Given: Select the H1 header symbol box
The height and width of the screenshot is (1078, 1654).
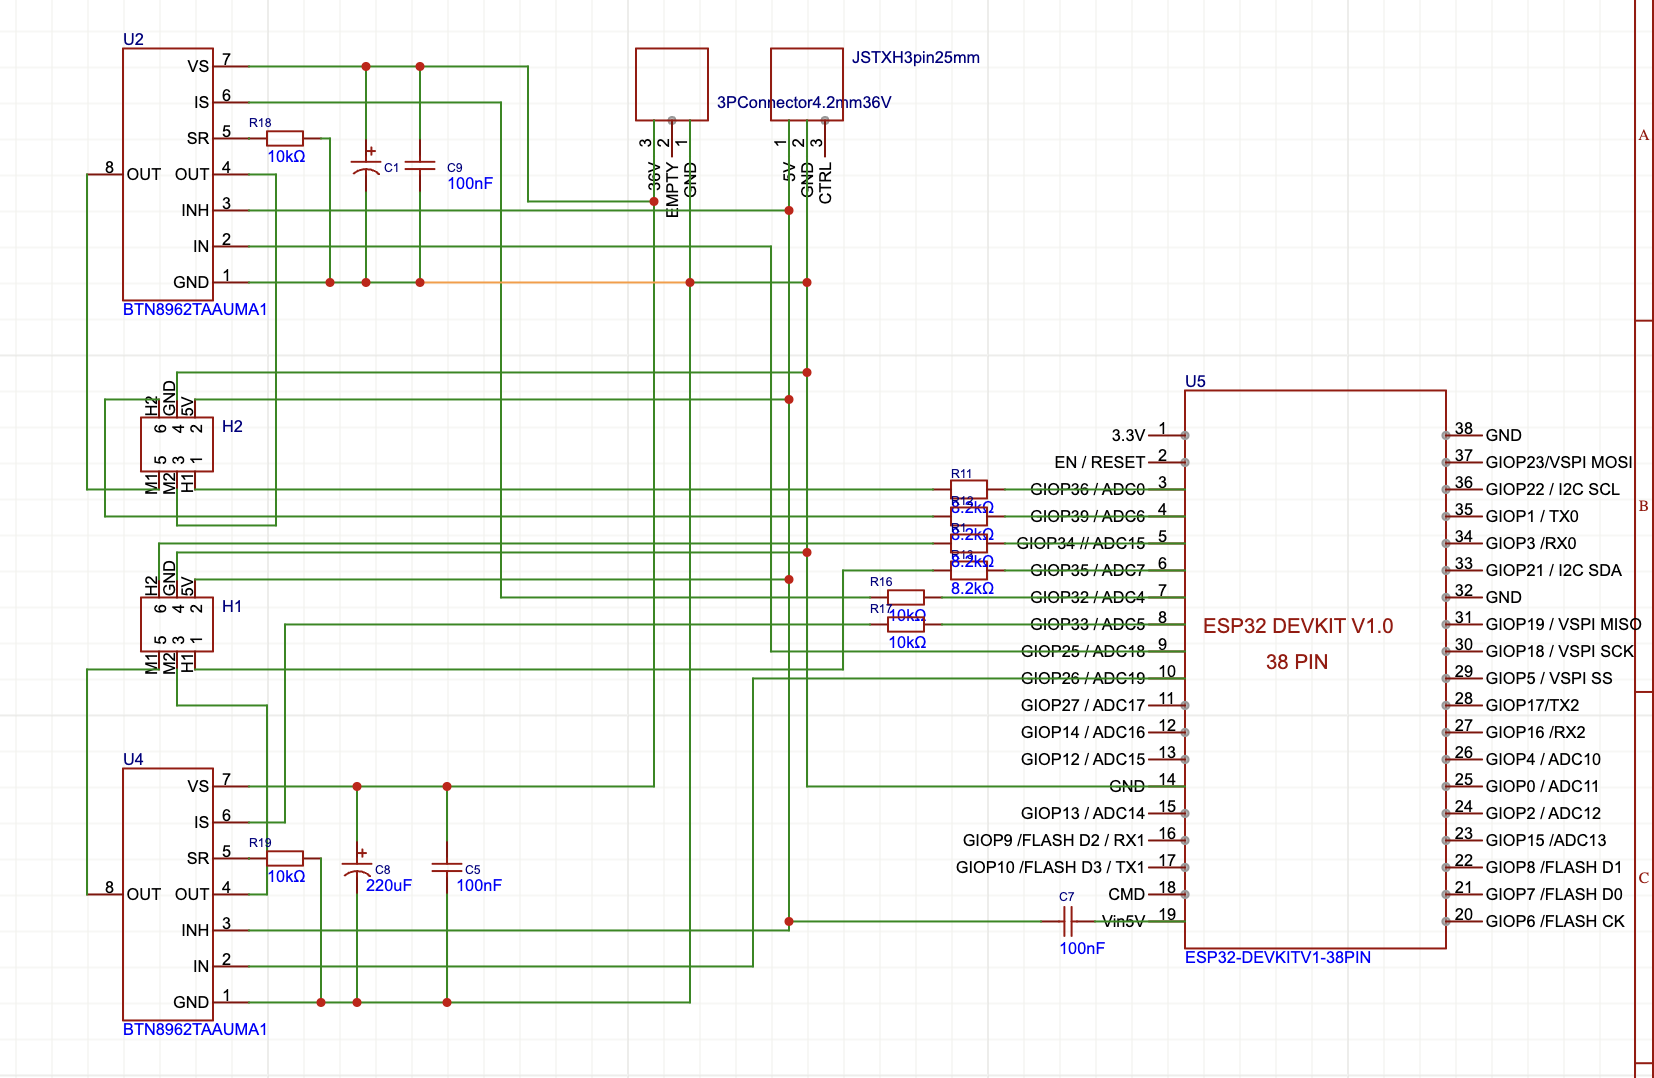Looking at the screenshot, I should pyautogui.click(x=177, y=625).
